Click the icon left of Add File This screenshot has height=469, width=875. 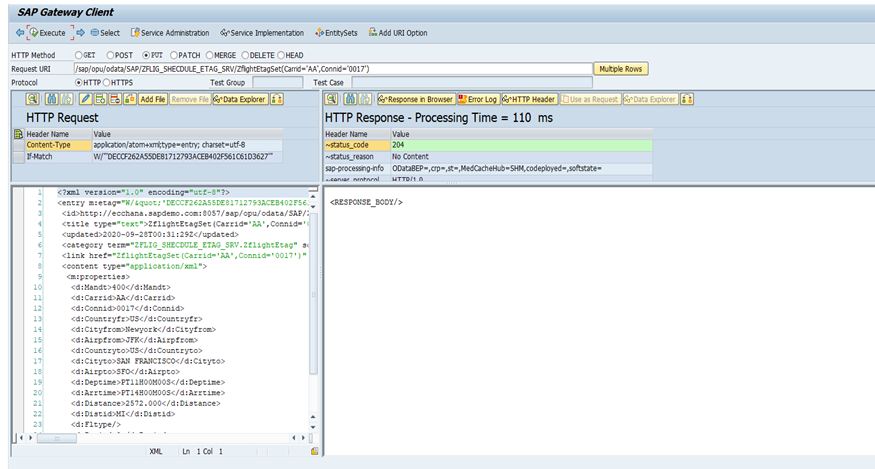click(129, 99)
